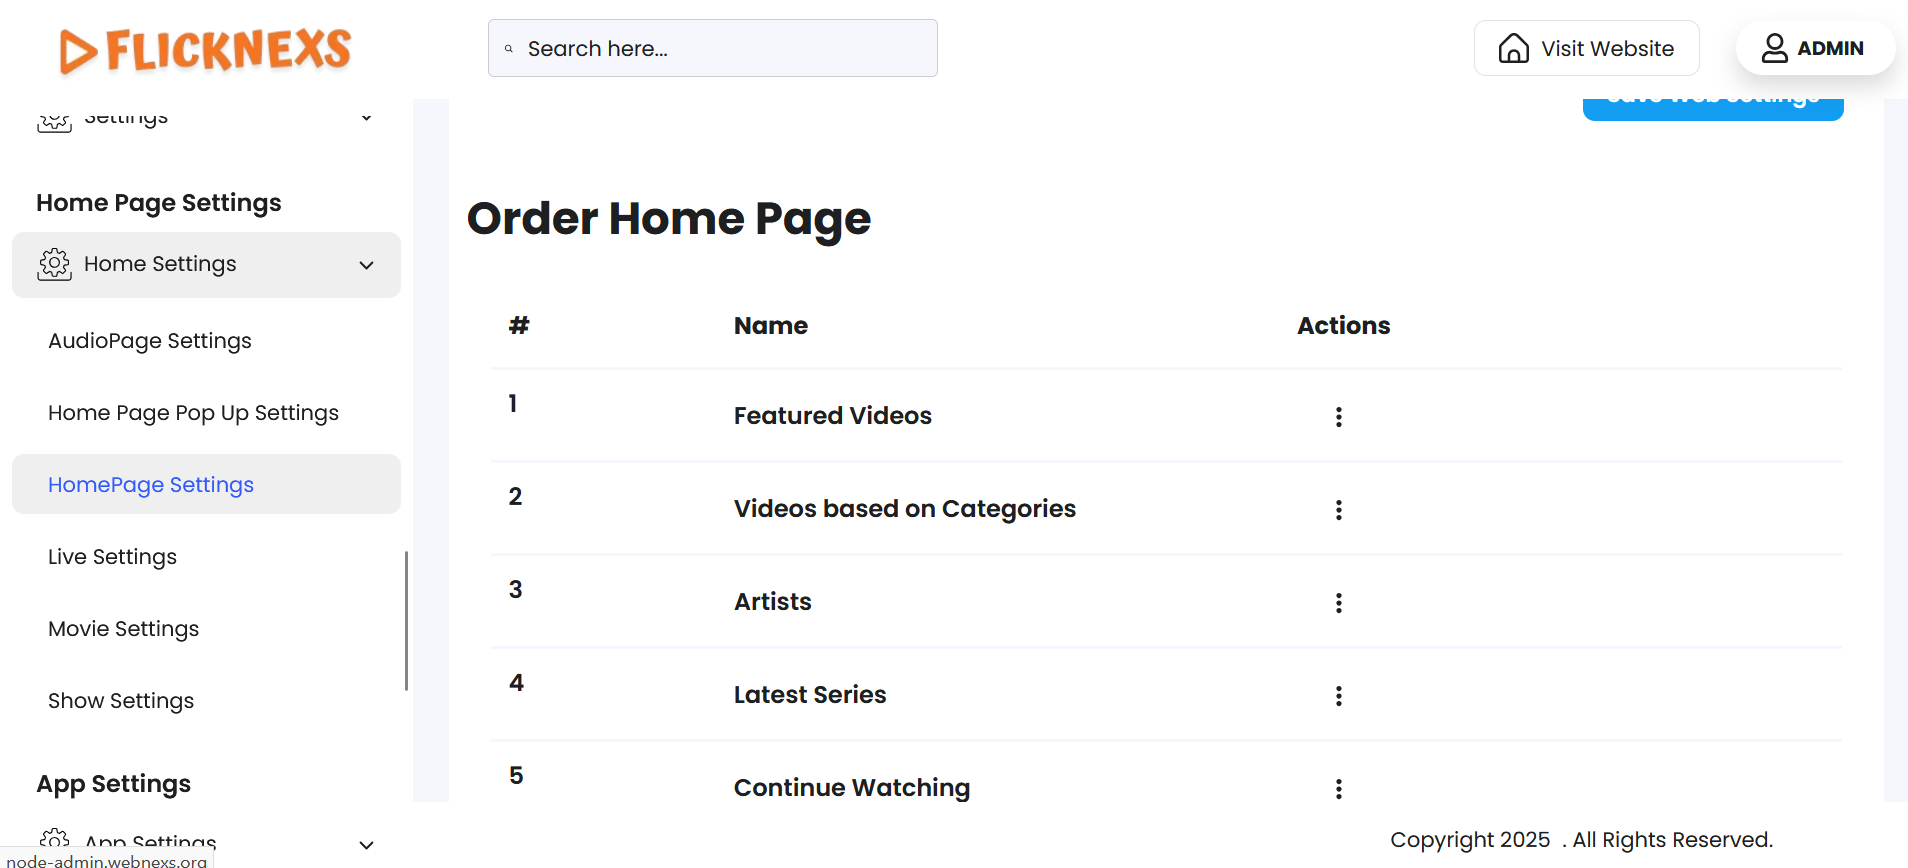Viewport: 1908px width, 868px height.
Task: Expand the App Settings chevron
Action: coord(367,844)
